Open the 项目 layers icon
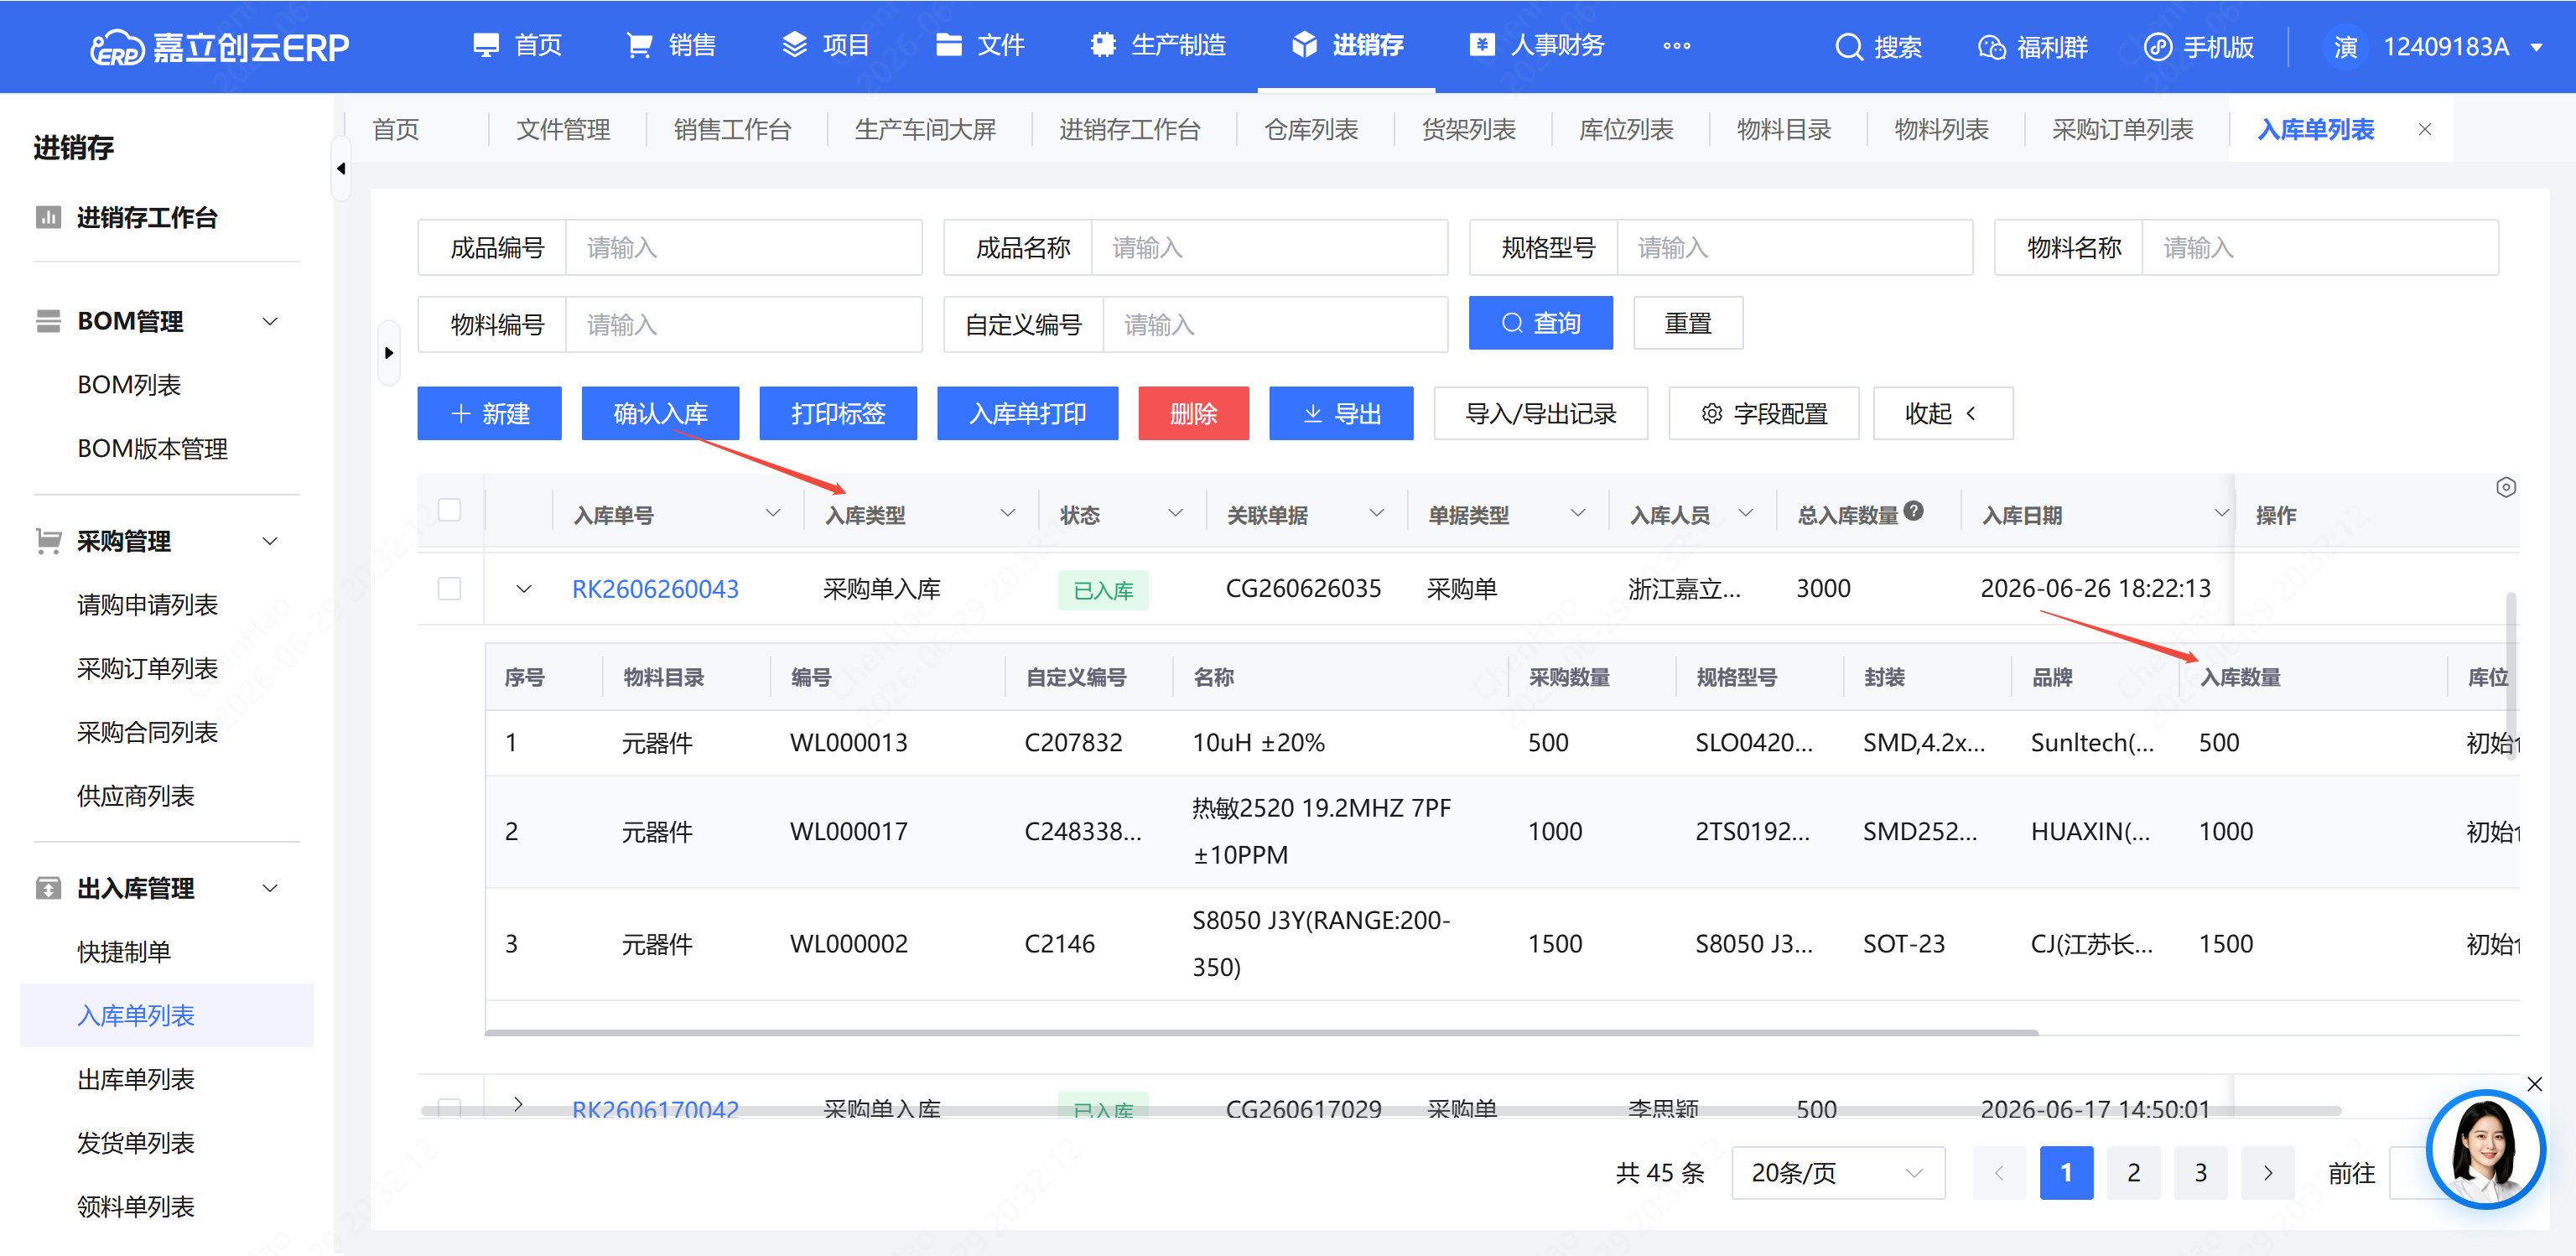The height and width of the screenshot is (1256, 2576). click(x=794, y=45)
